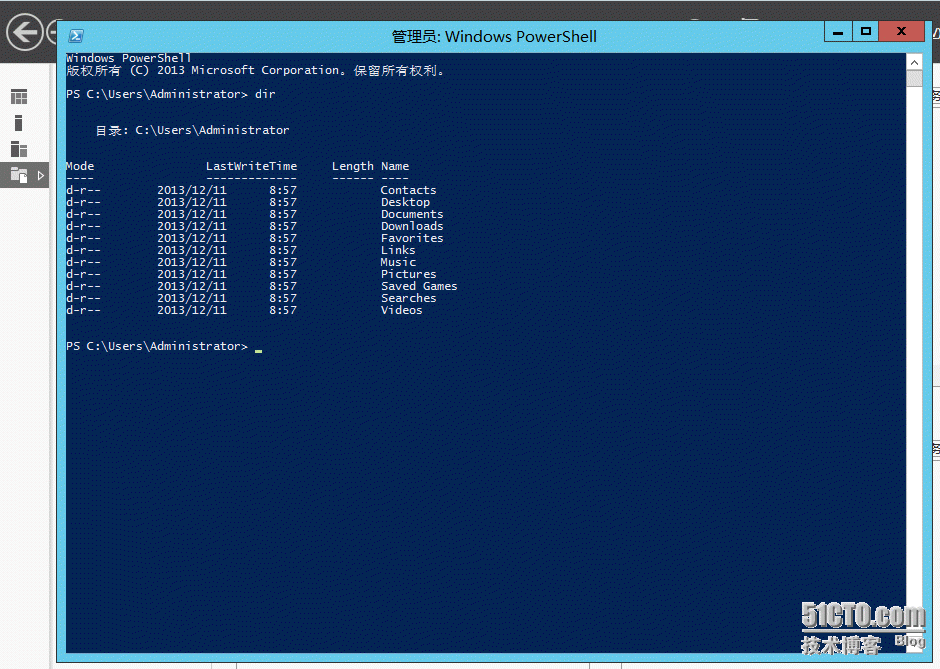
Task: Click the Links directory entry
Action: click(398, 250)
